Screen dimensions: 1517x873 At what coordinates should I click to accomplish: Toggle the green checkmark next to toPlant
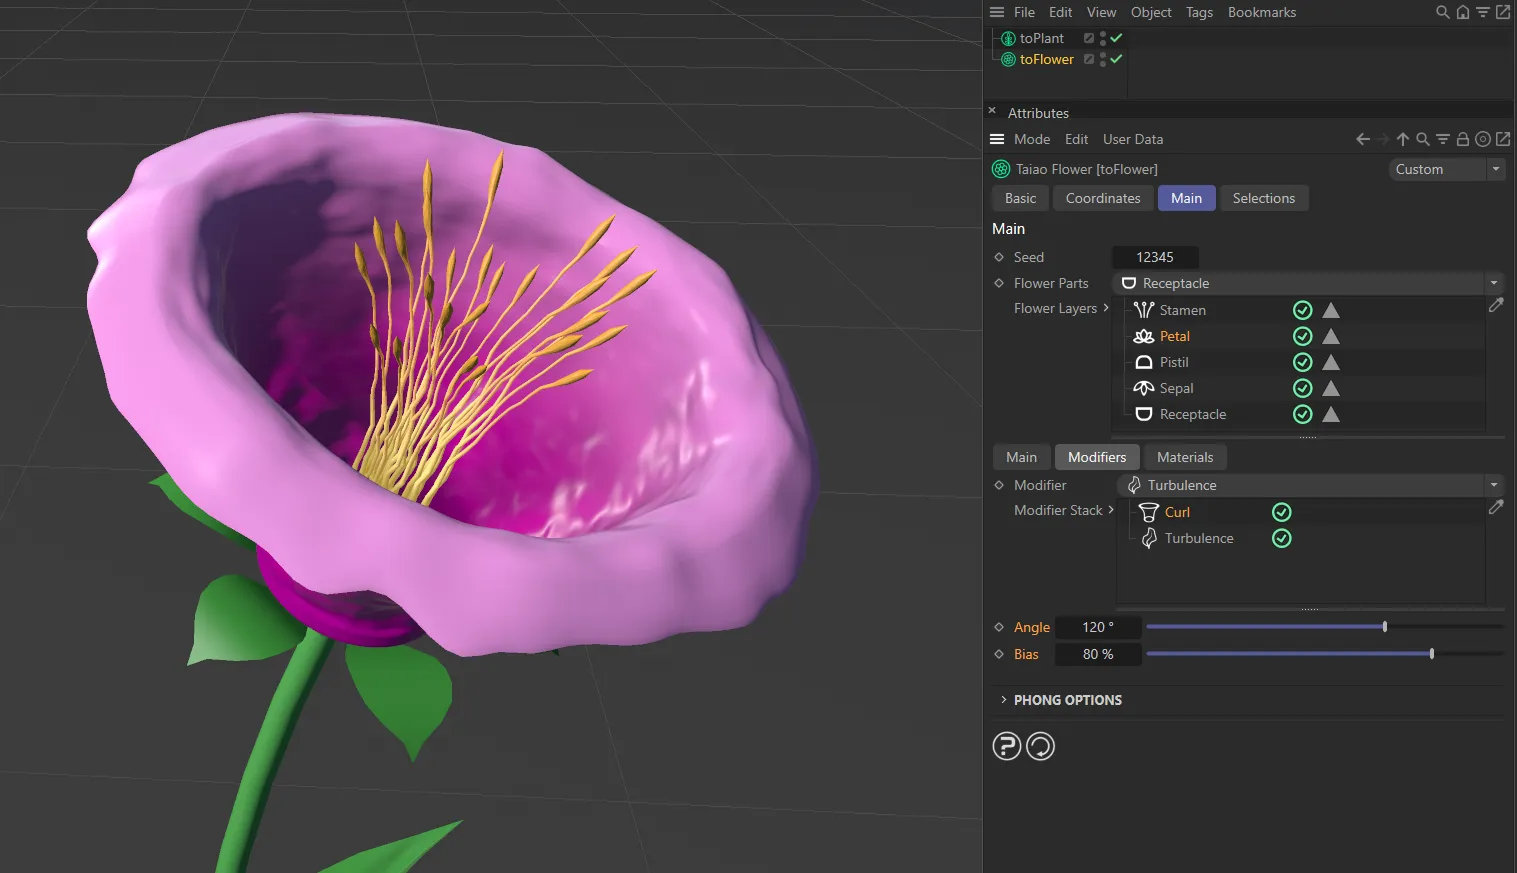click(1117, 38)
